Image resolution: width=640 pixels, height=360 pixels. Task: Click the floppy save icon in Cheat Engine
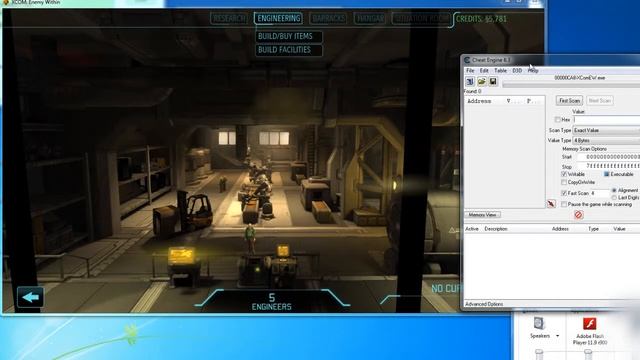pos(493,82)
